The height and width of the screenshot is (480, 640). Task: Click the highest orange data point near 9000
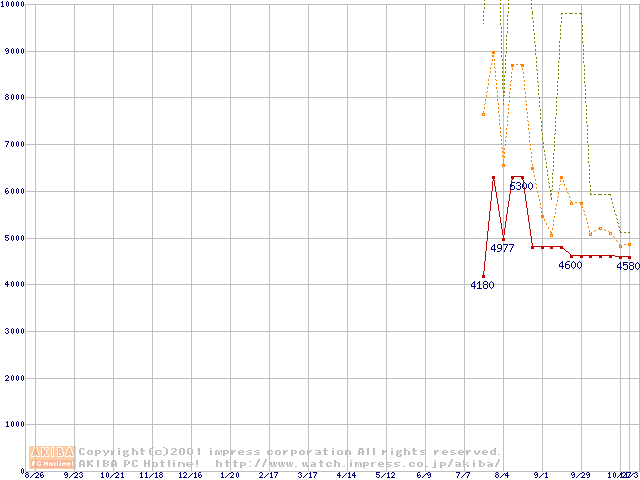493,53
